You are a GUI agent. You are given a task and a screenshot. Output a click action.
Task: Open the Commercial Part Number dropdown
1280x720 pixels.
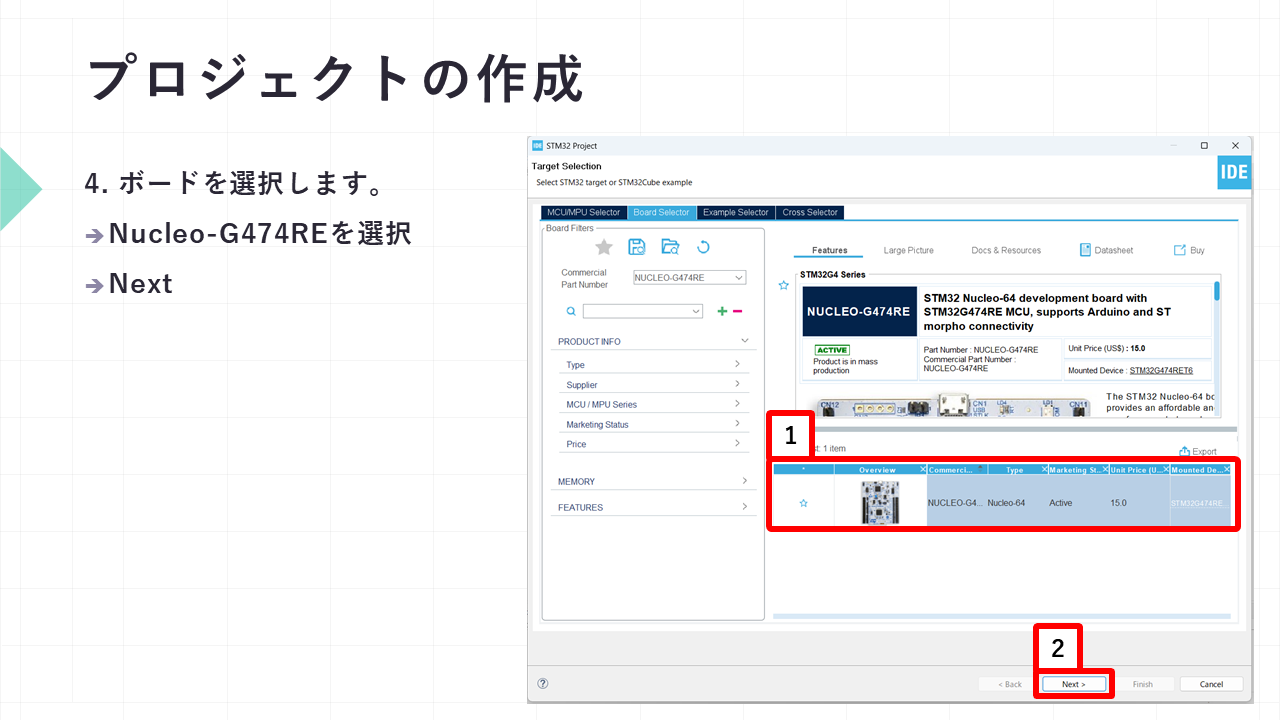tap(690, 277)
